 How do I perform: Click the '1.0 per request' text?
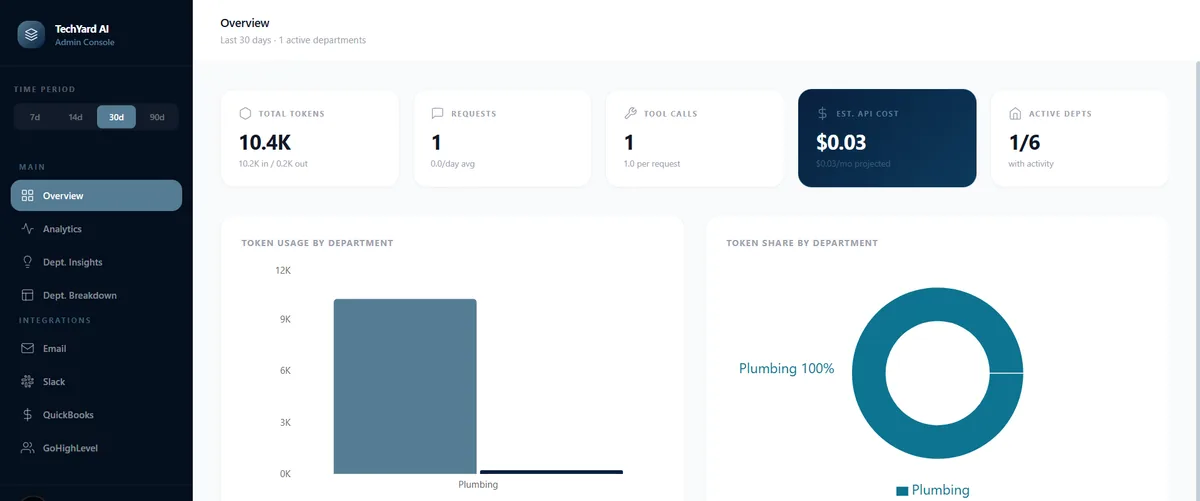[651, 163]
